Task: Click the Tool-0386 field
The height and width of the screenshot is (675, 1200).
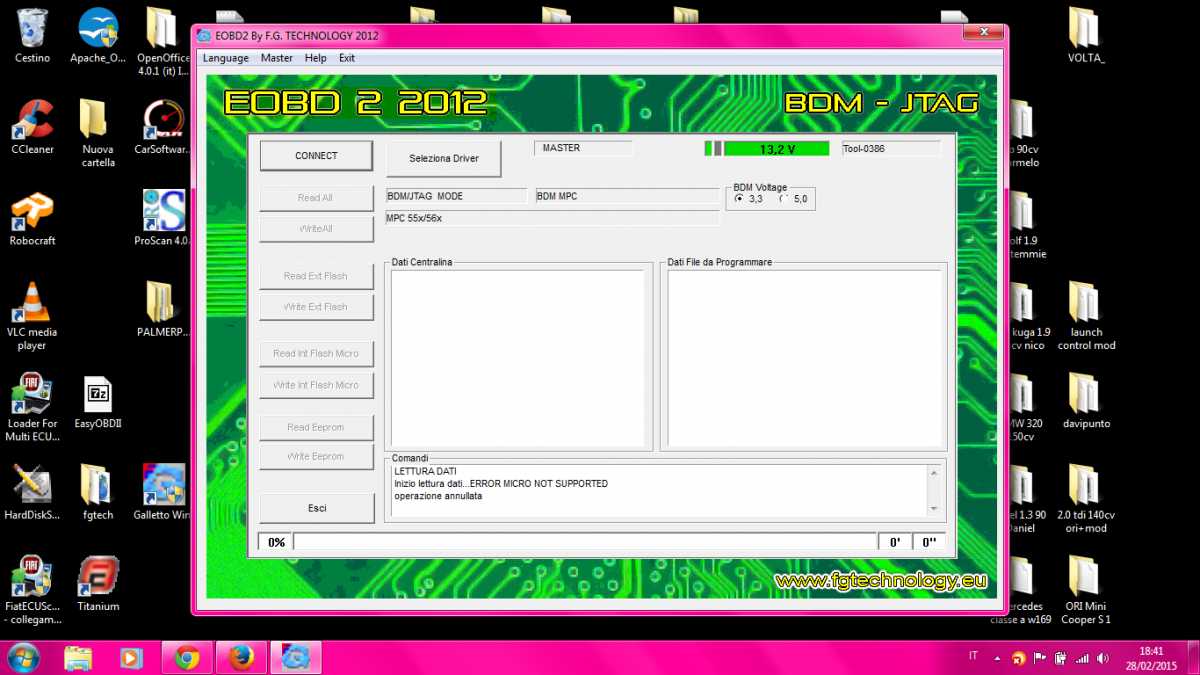Action: (890, 148)
